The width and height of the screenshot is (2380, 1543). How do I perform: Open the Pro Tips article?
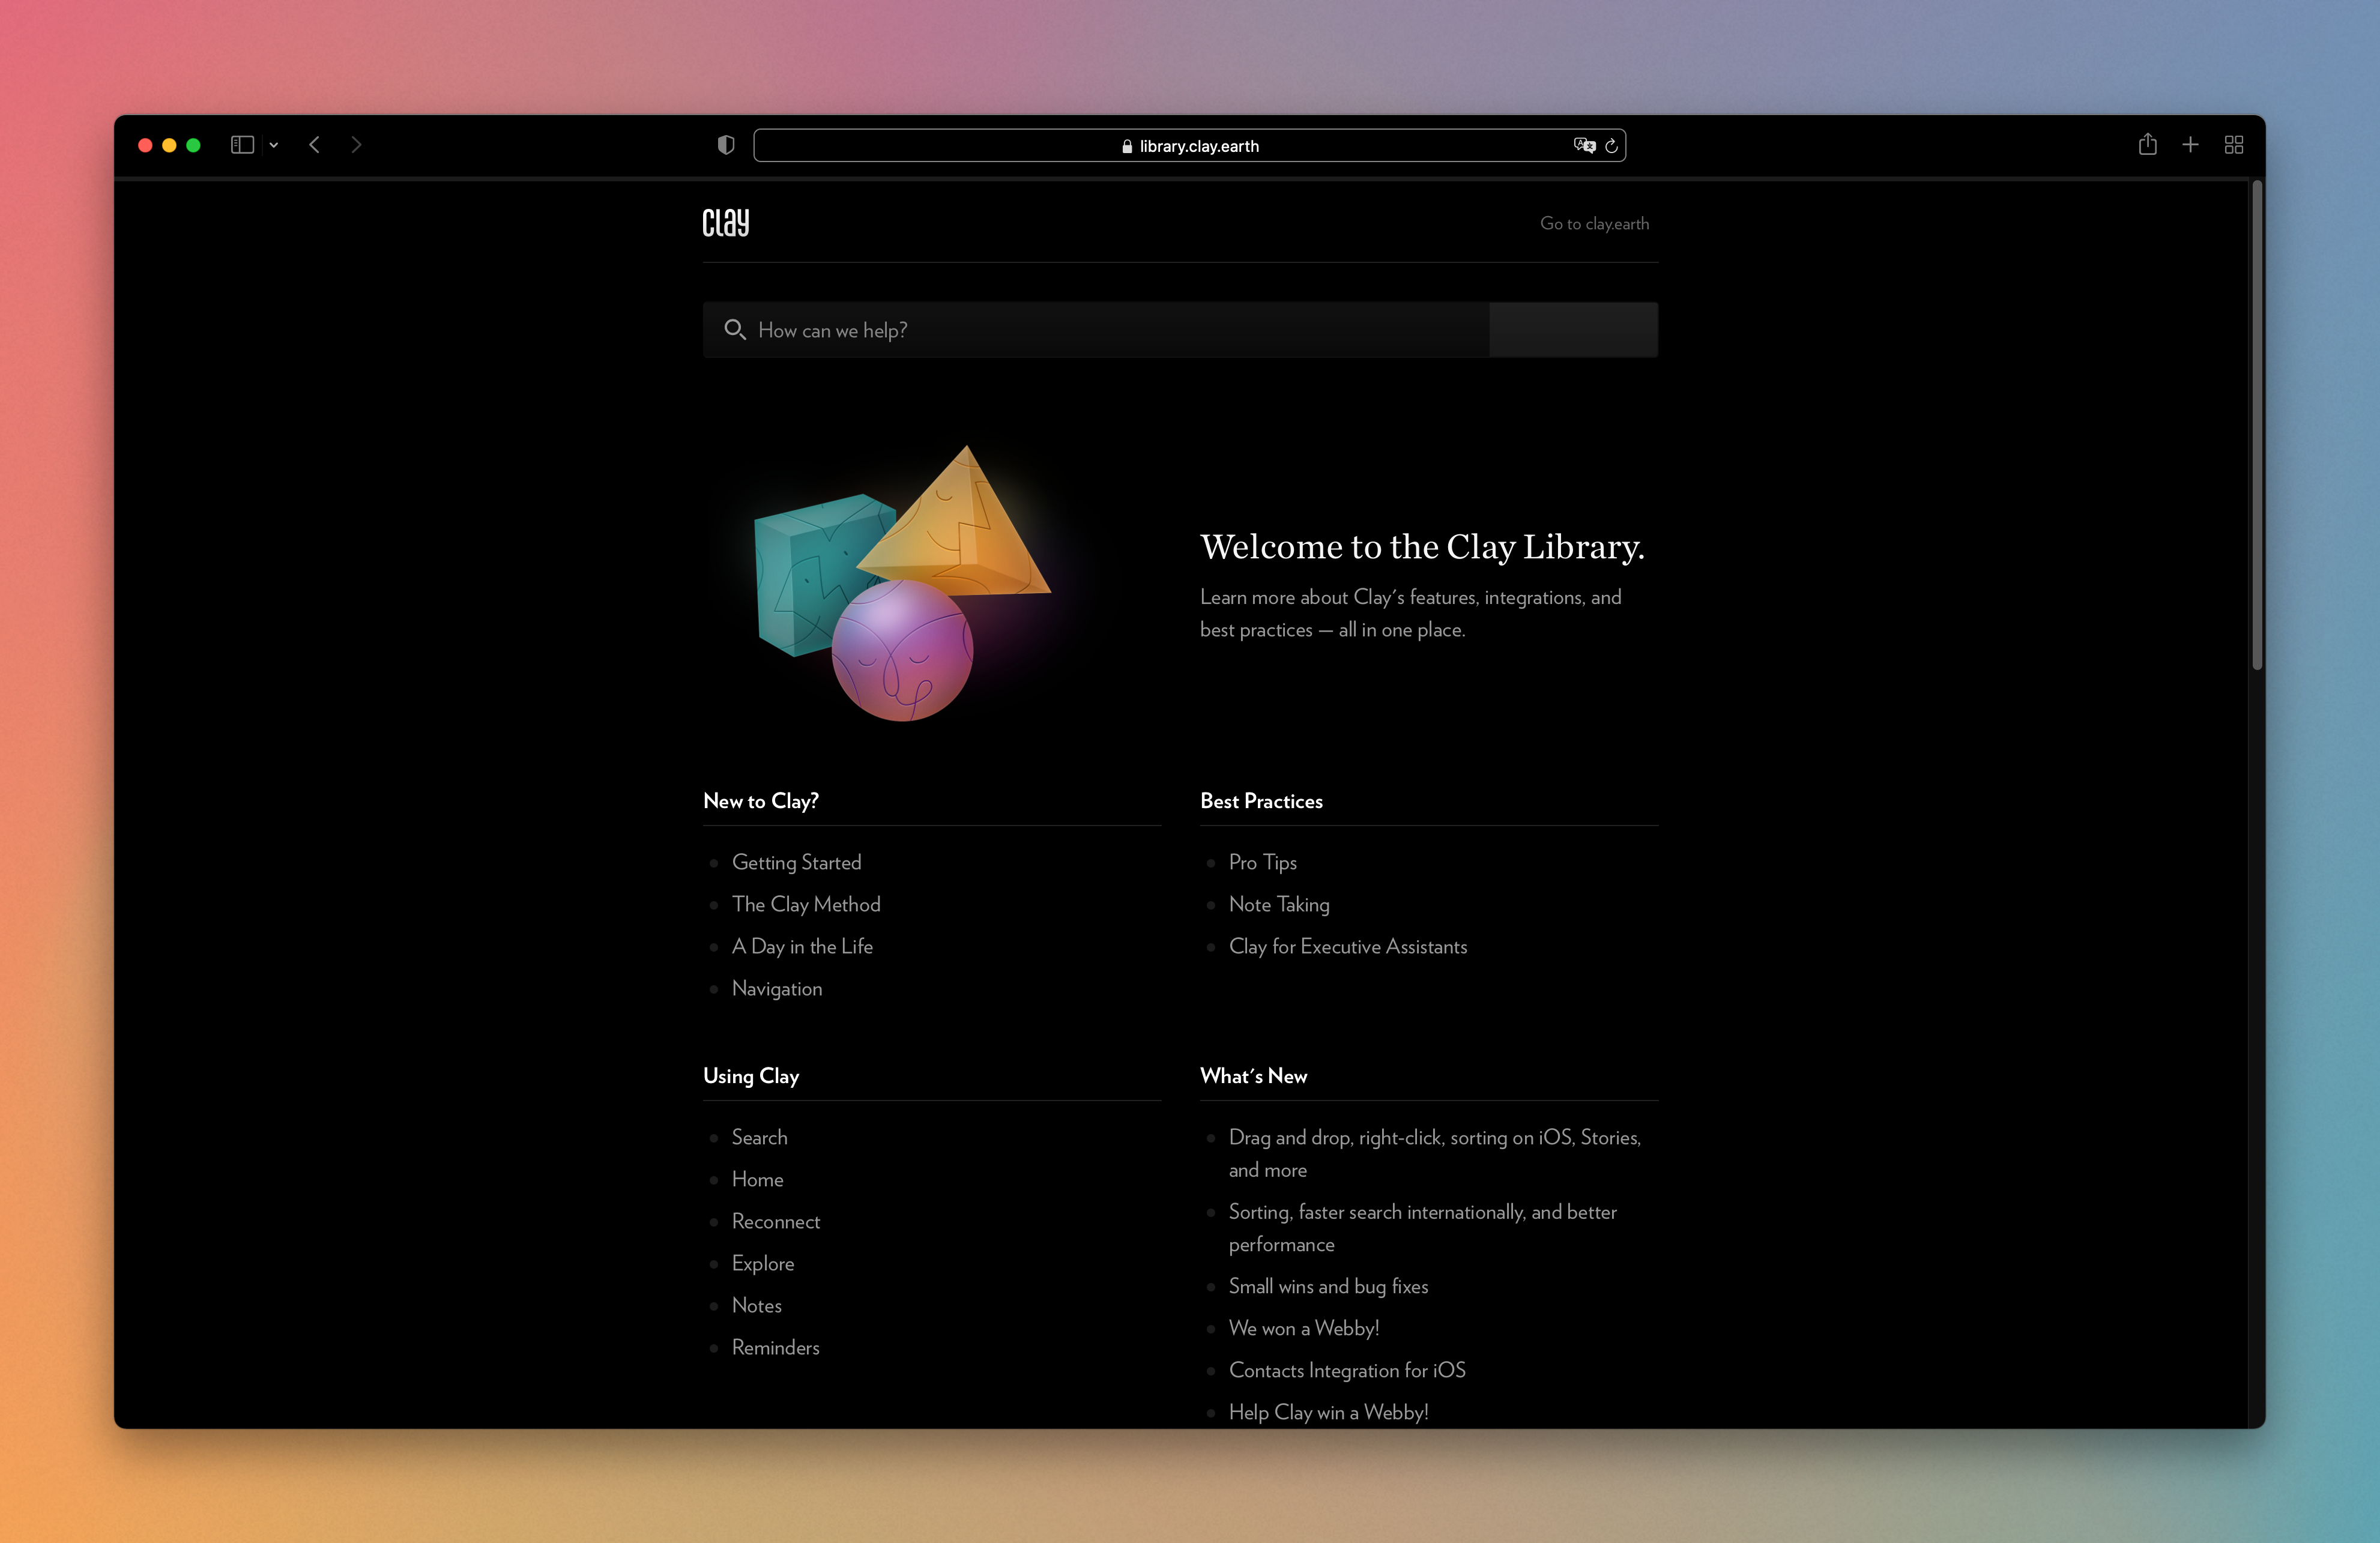point(1262,862)
